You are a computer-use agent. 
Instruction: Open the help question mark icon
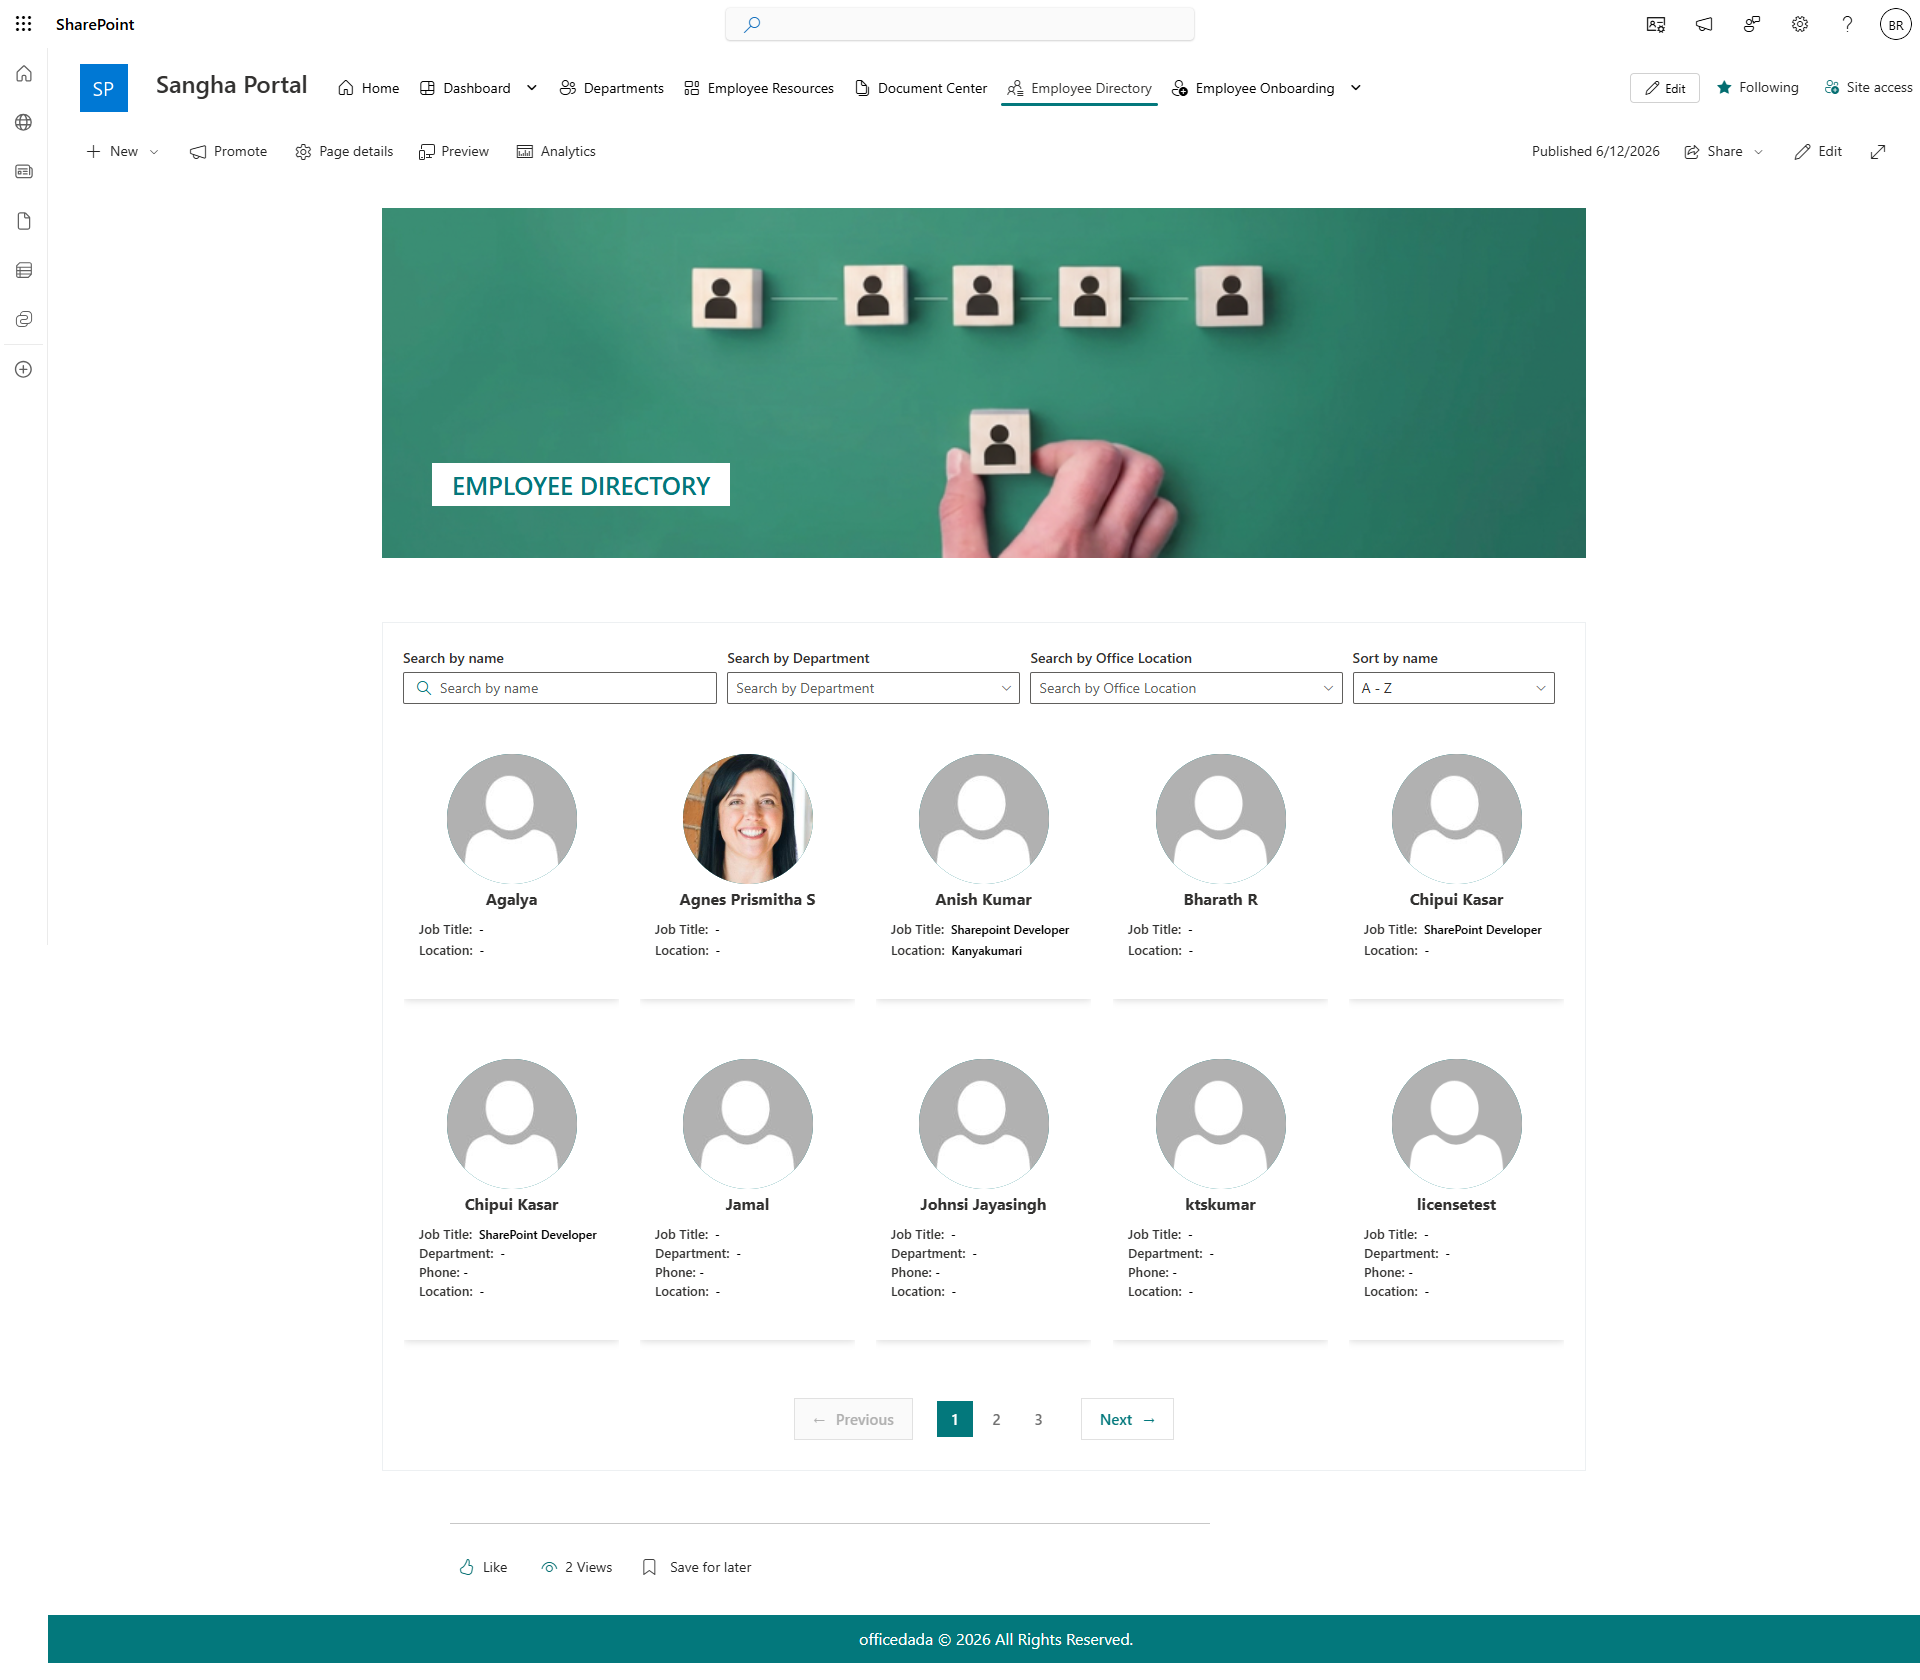pyautogui.click(x=1848, y=24)
